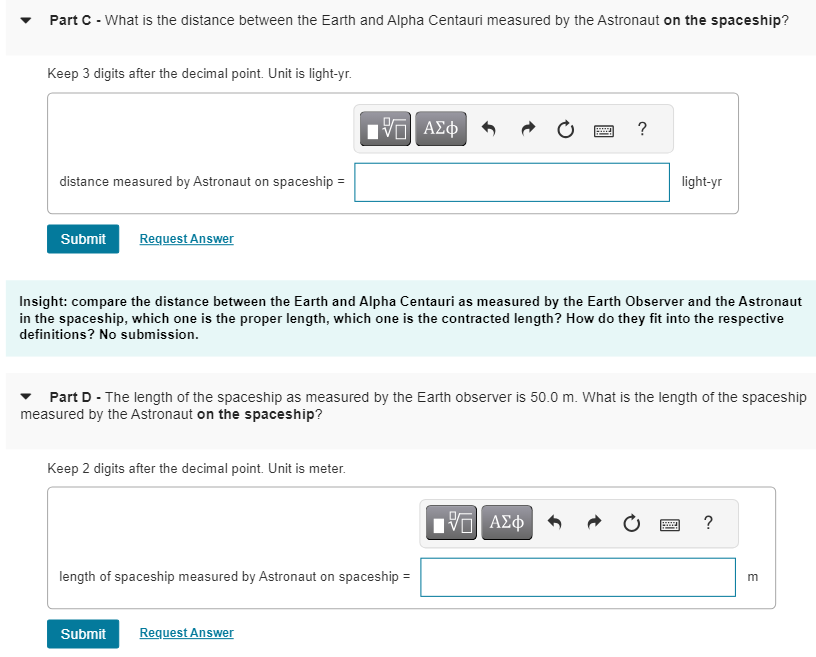This screenshot has width=816, height=657.
Task: Click help question mark in Part D toolbar
Action: click(x=708, y=522)
